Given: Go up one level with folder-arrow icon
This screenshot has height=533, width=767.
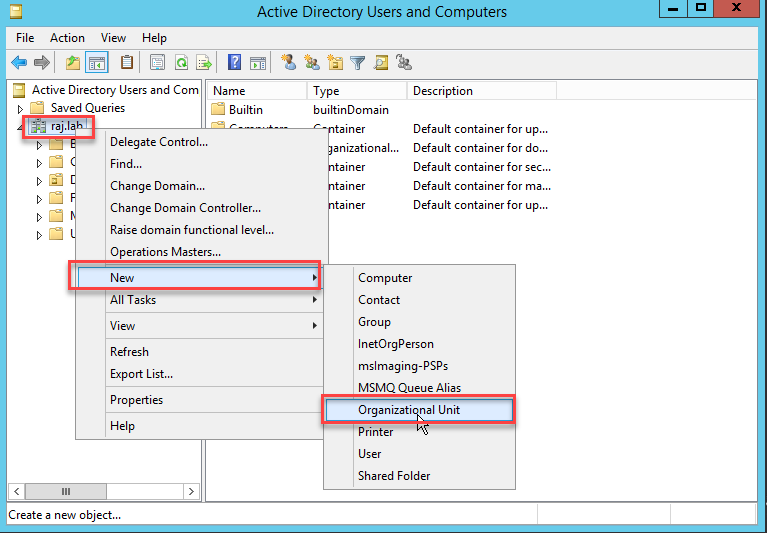Looking at the screenshot, I should 72,63.
